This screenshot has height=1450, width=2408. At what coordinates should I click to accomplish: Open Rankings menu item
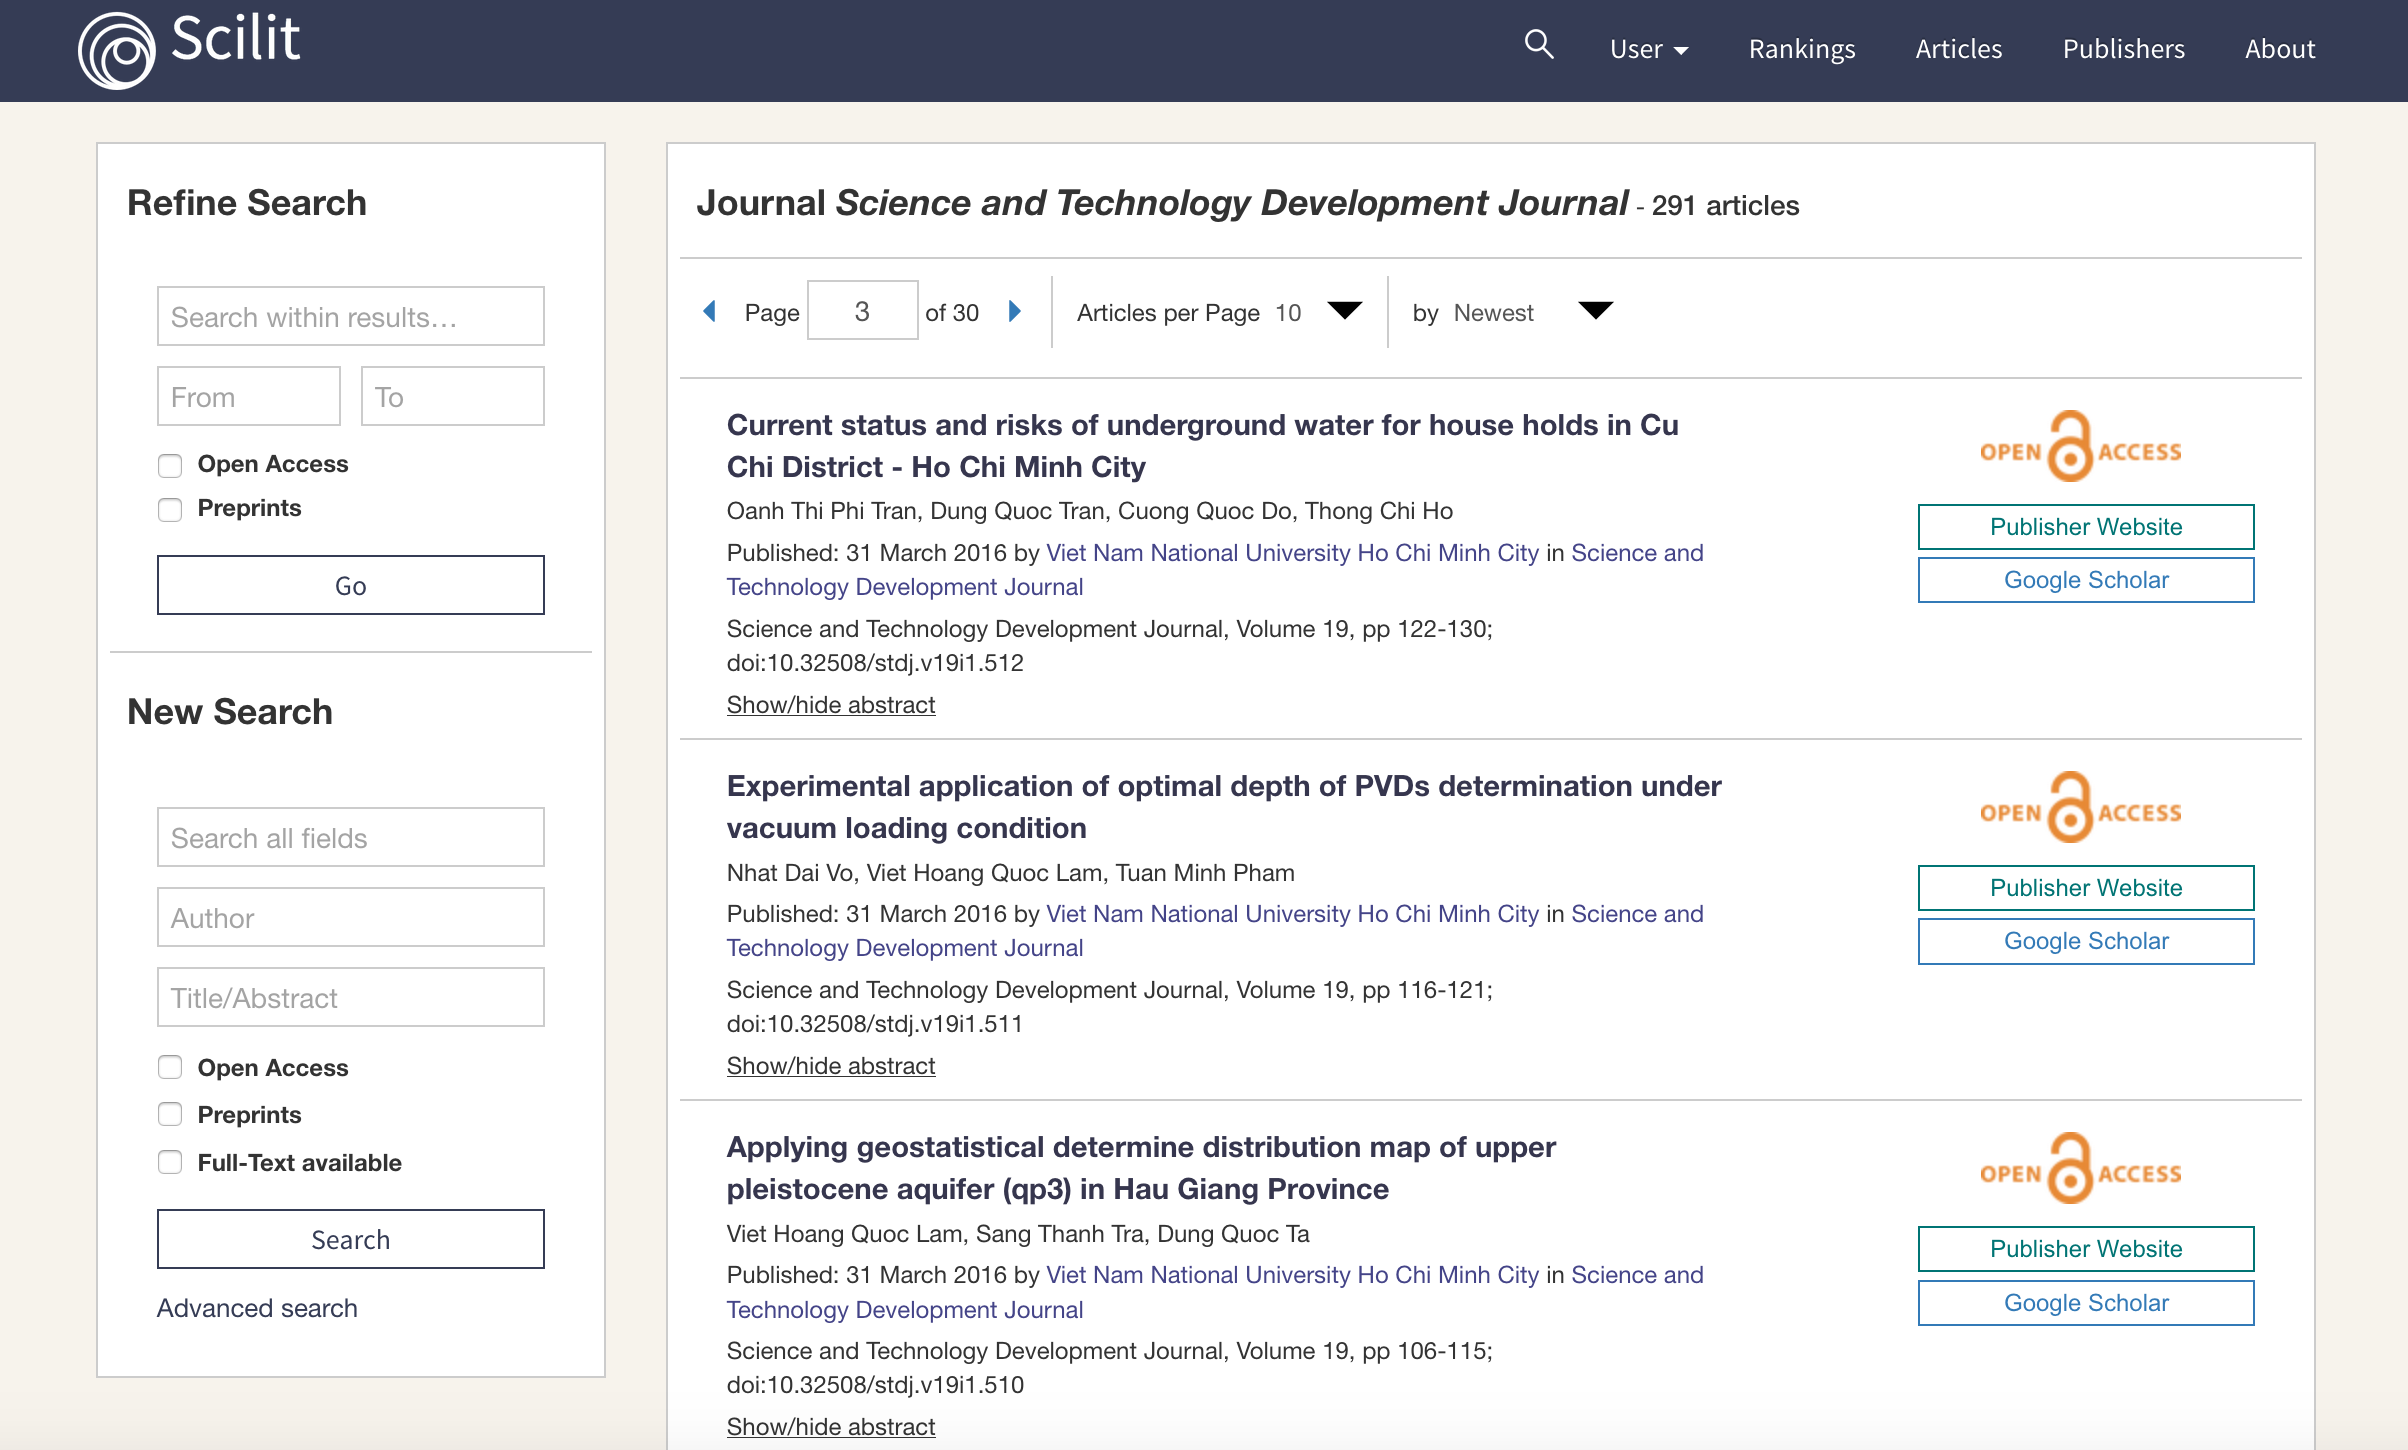pos(1802,49)
